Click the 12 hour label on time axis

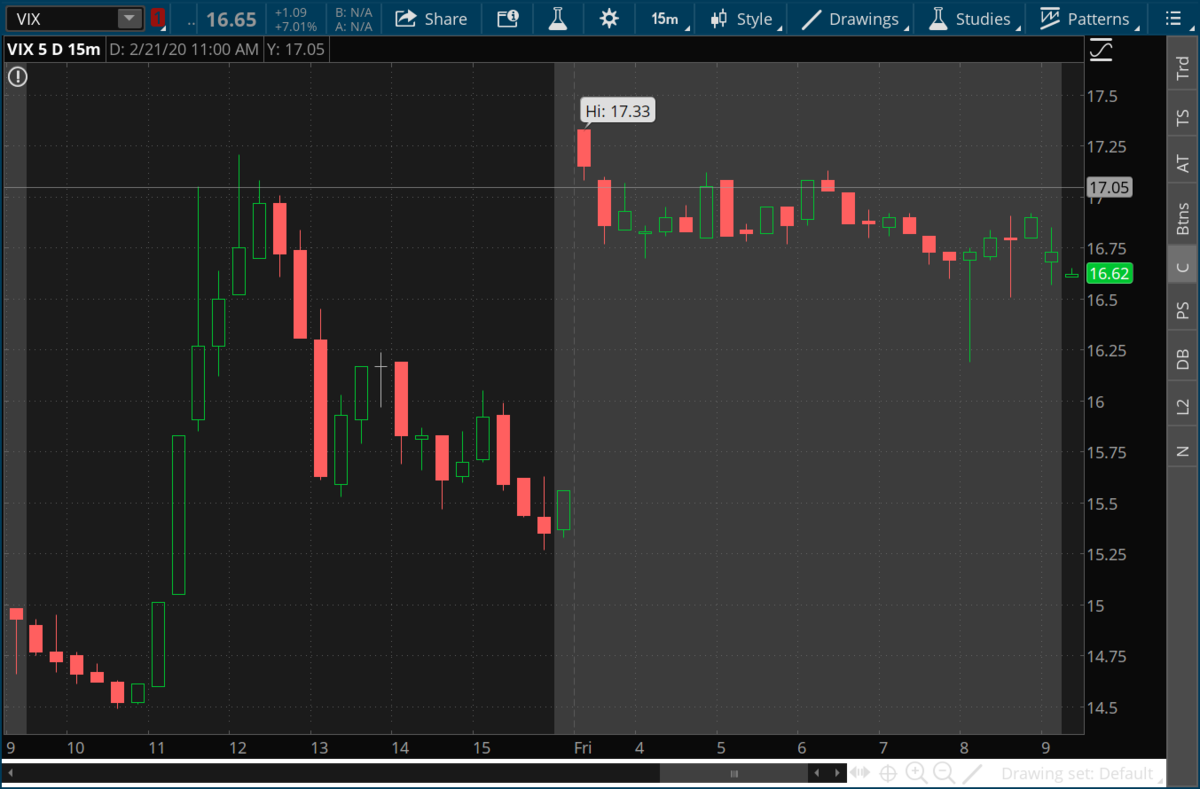pyautogui.click(x=237, y=747)
